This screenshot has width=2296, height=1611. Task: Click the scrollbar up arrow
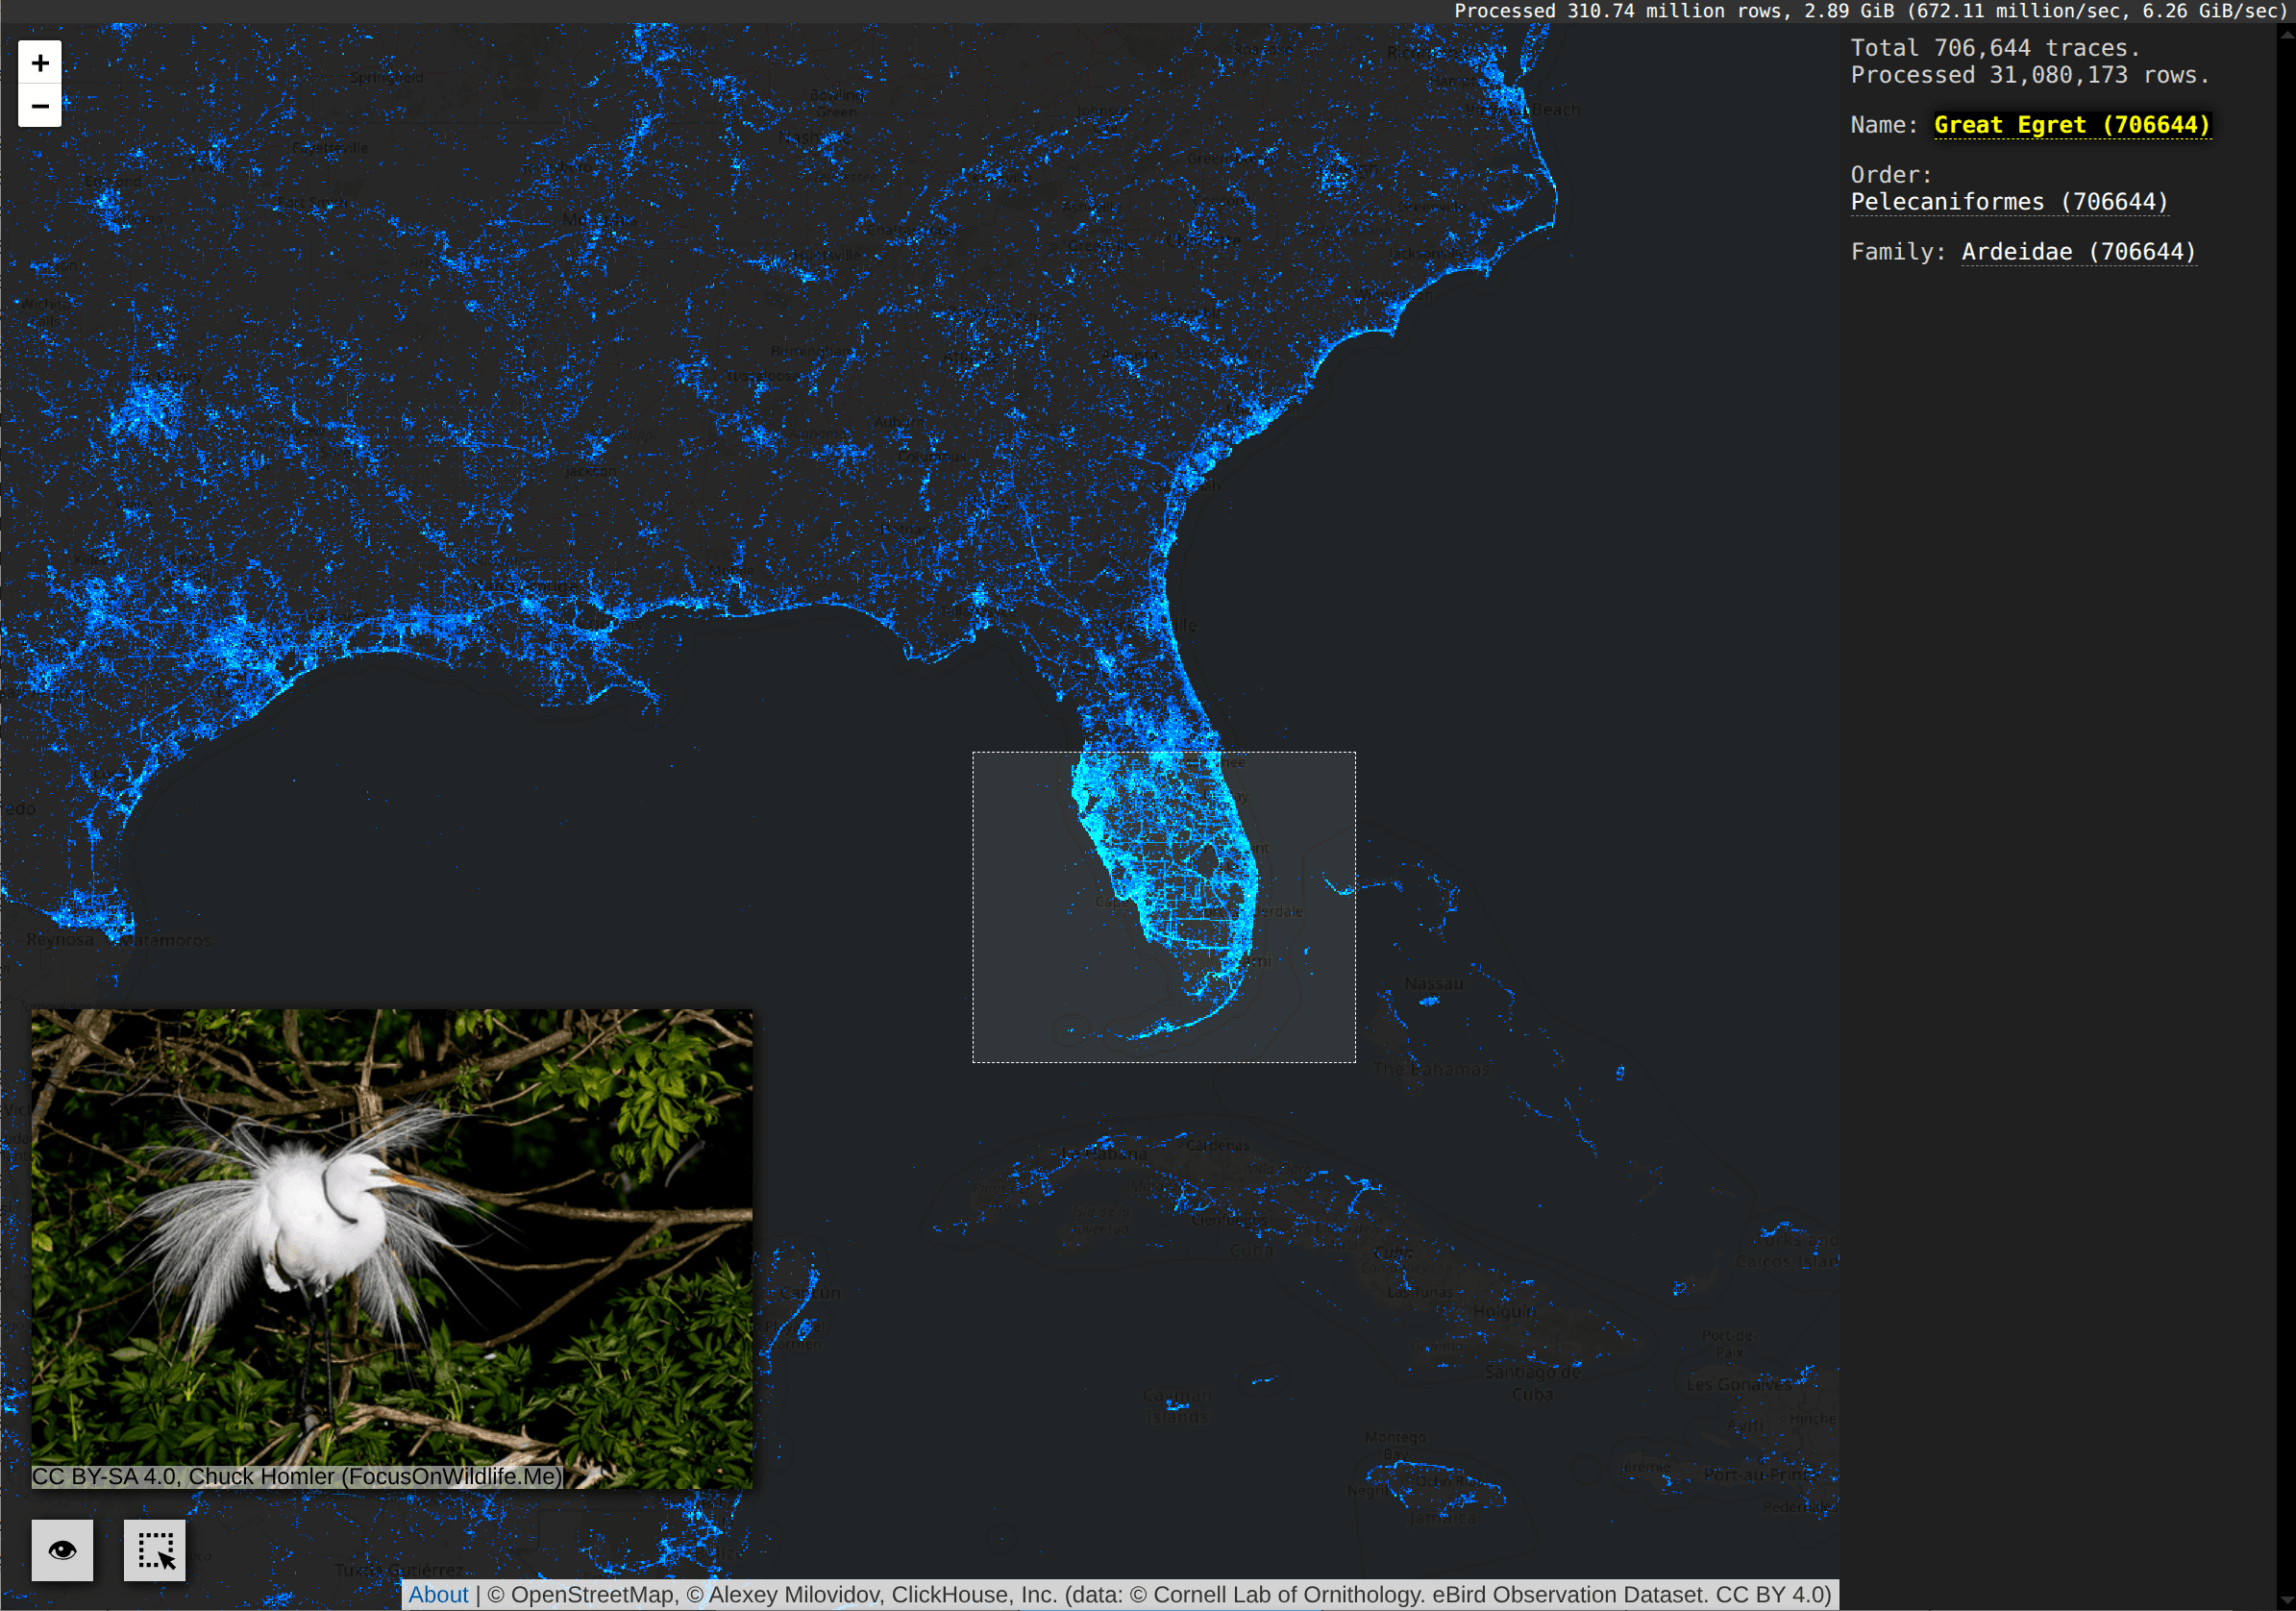tap(2286, 33)
